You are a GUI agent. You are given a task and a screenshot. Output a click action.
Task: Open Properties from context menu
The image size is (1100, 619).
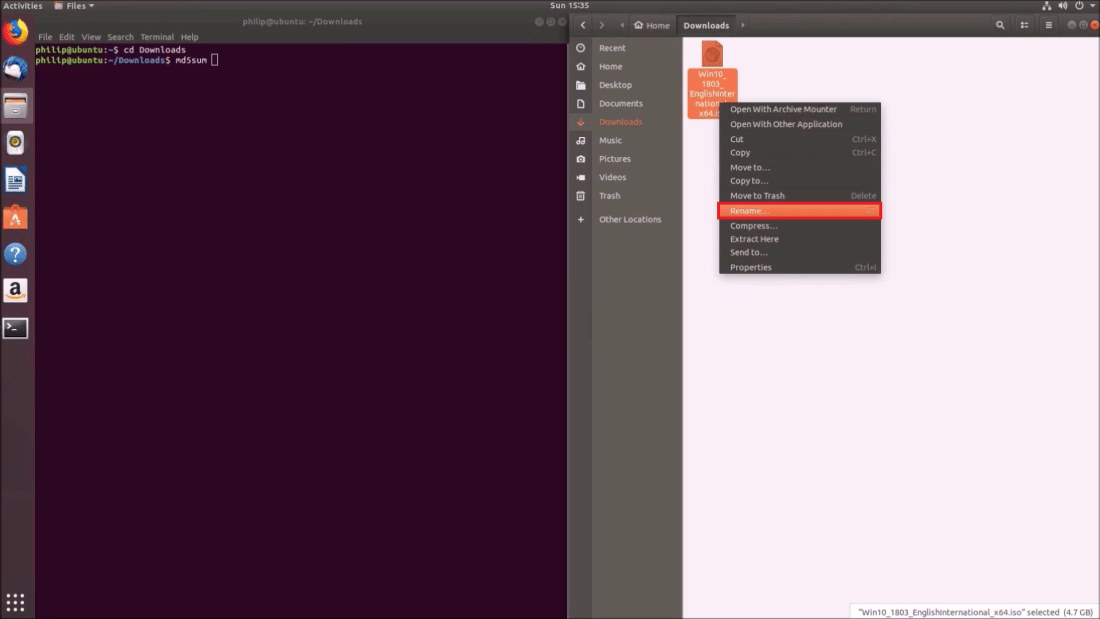(800, 267)
